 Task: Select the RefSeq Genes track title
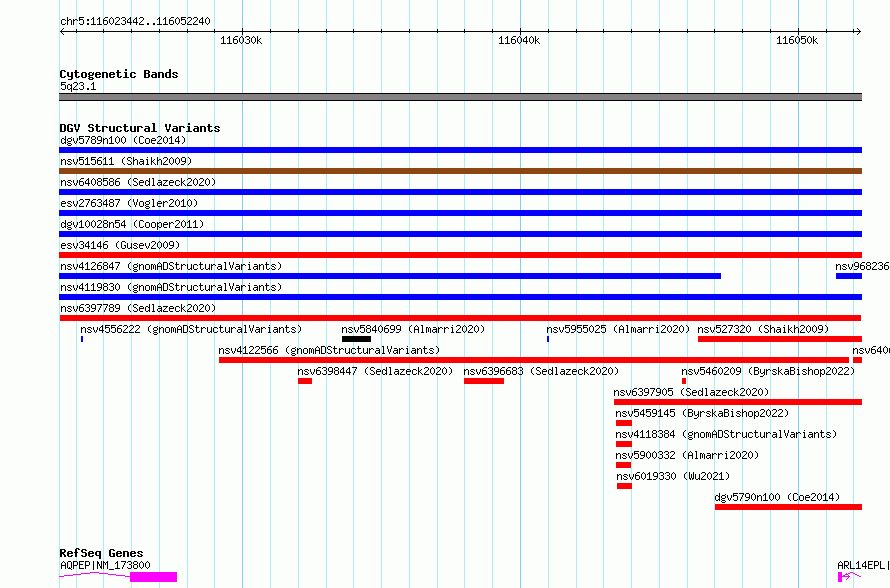tap(101, 553)
